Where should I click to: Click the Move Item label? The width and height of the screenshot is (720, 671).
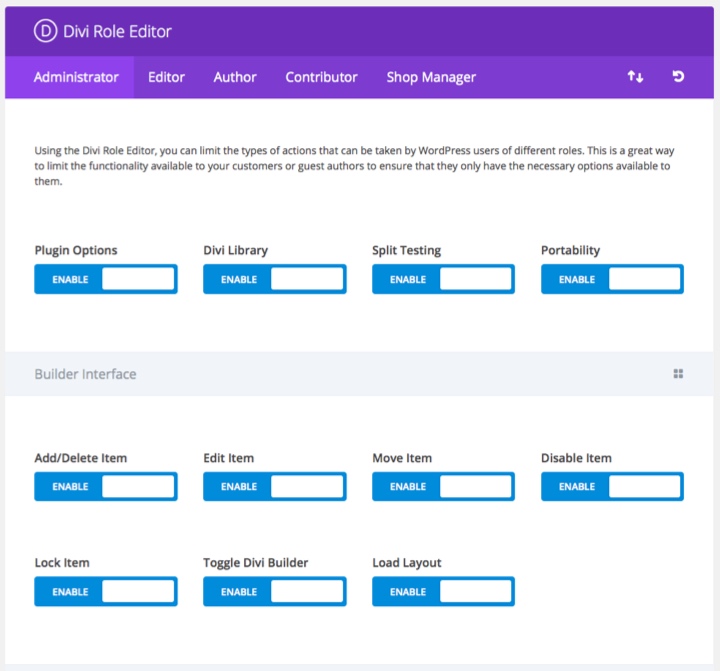402,458
